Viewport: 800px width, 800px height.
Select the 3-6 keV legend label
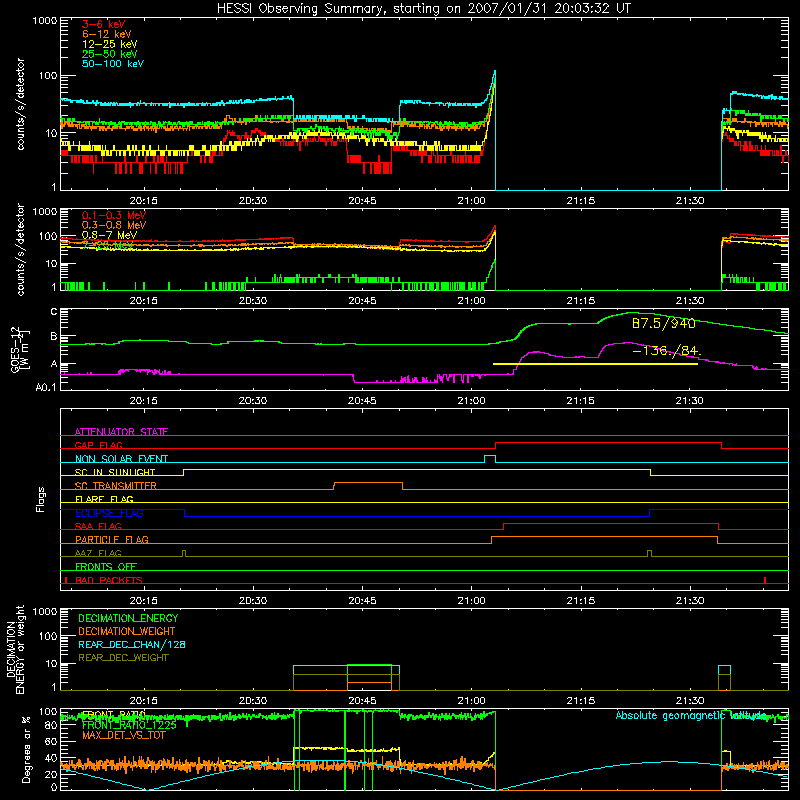point(104,24)
